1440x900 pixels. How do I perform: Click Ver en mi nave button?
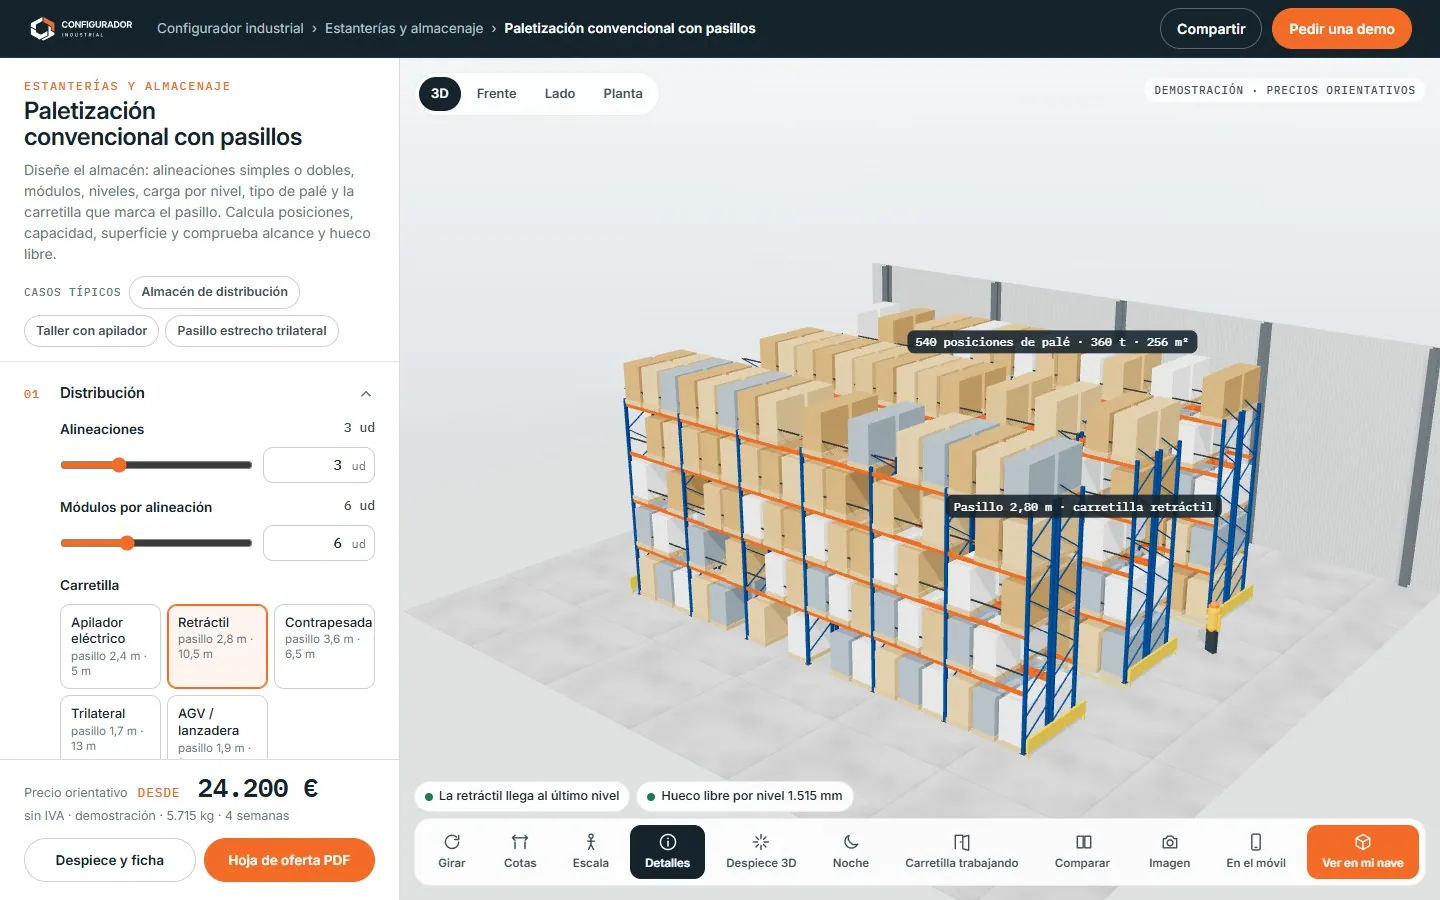(x=1363, y=852)
